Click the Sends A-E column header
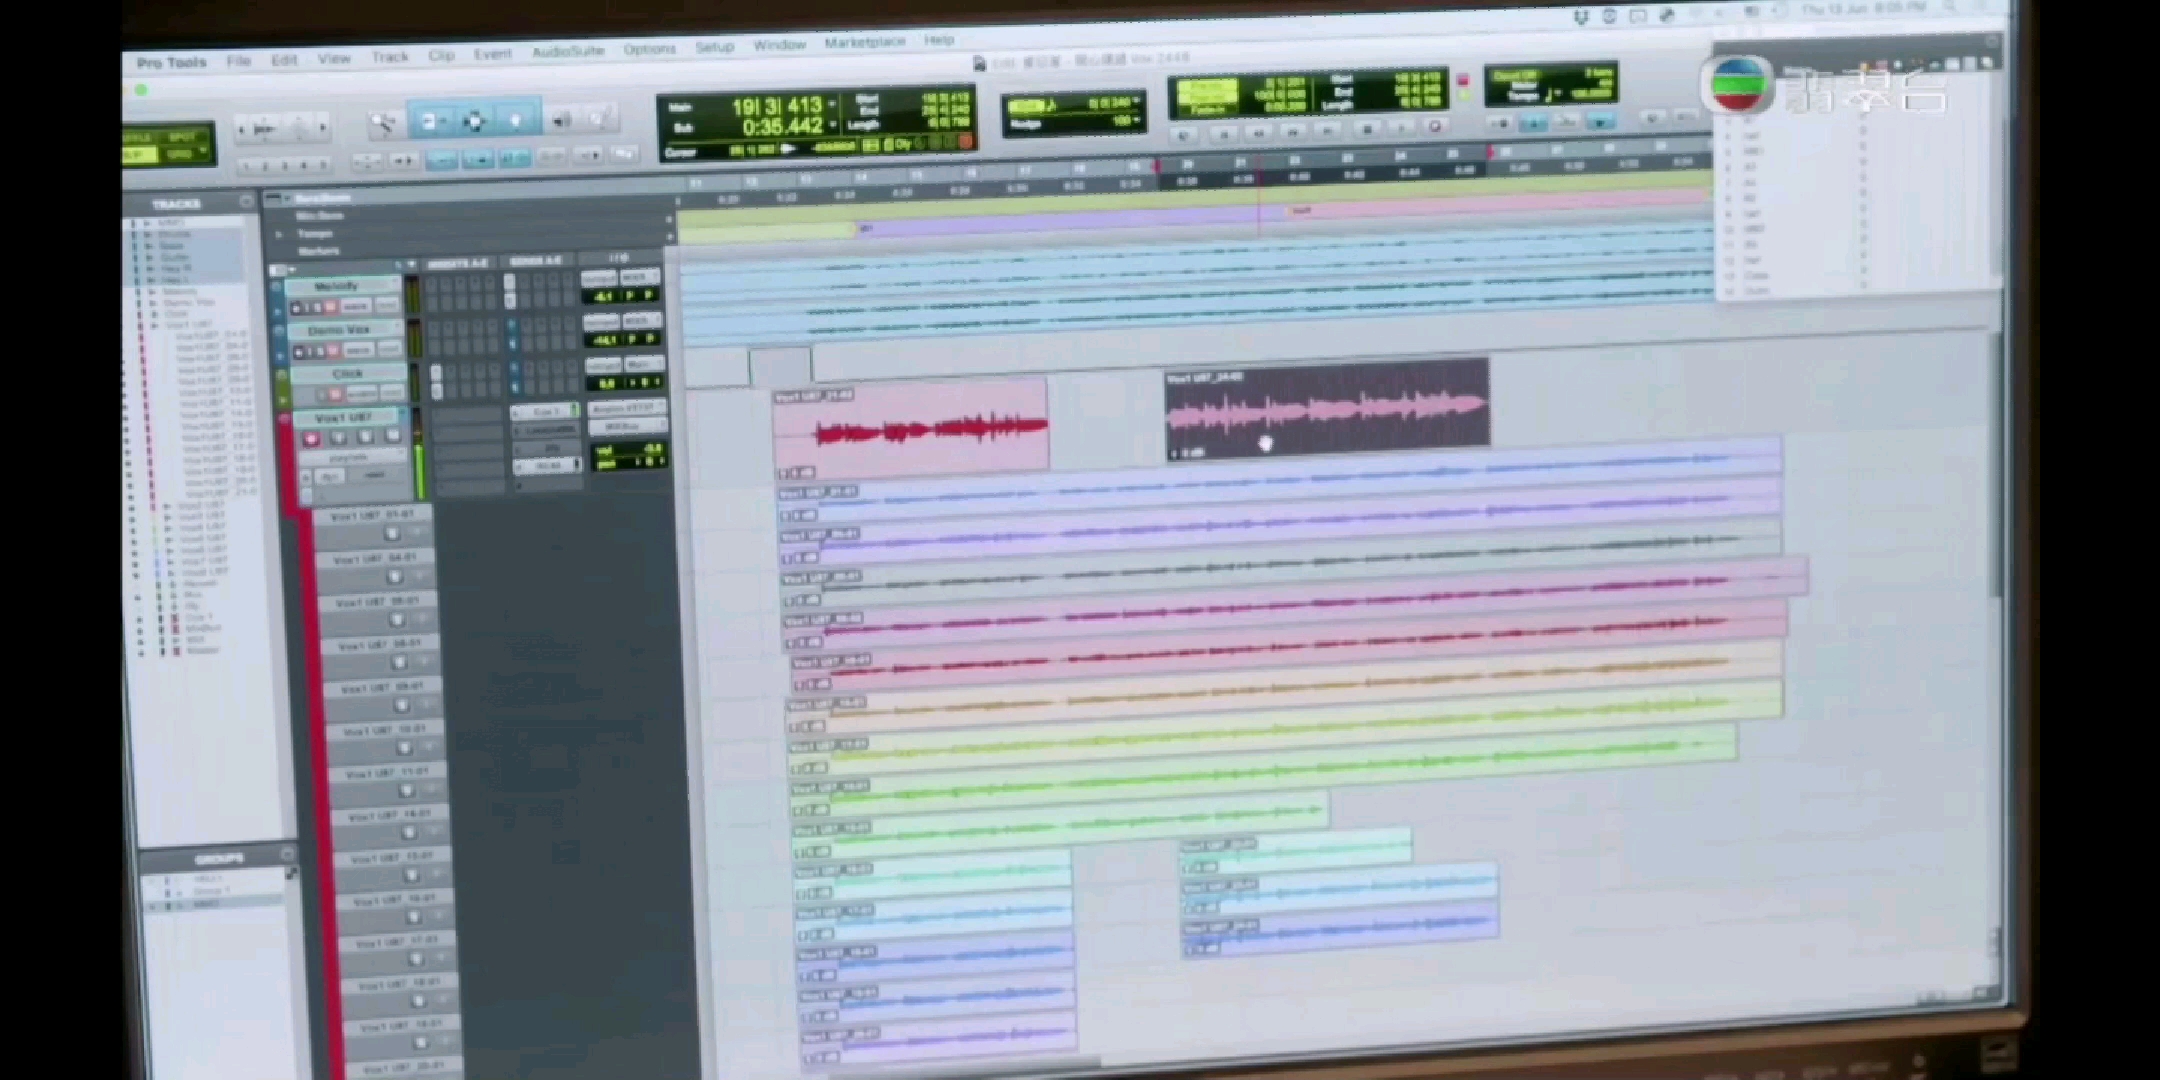The image size is (2160, 1080). (535, 261)
